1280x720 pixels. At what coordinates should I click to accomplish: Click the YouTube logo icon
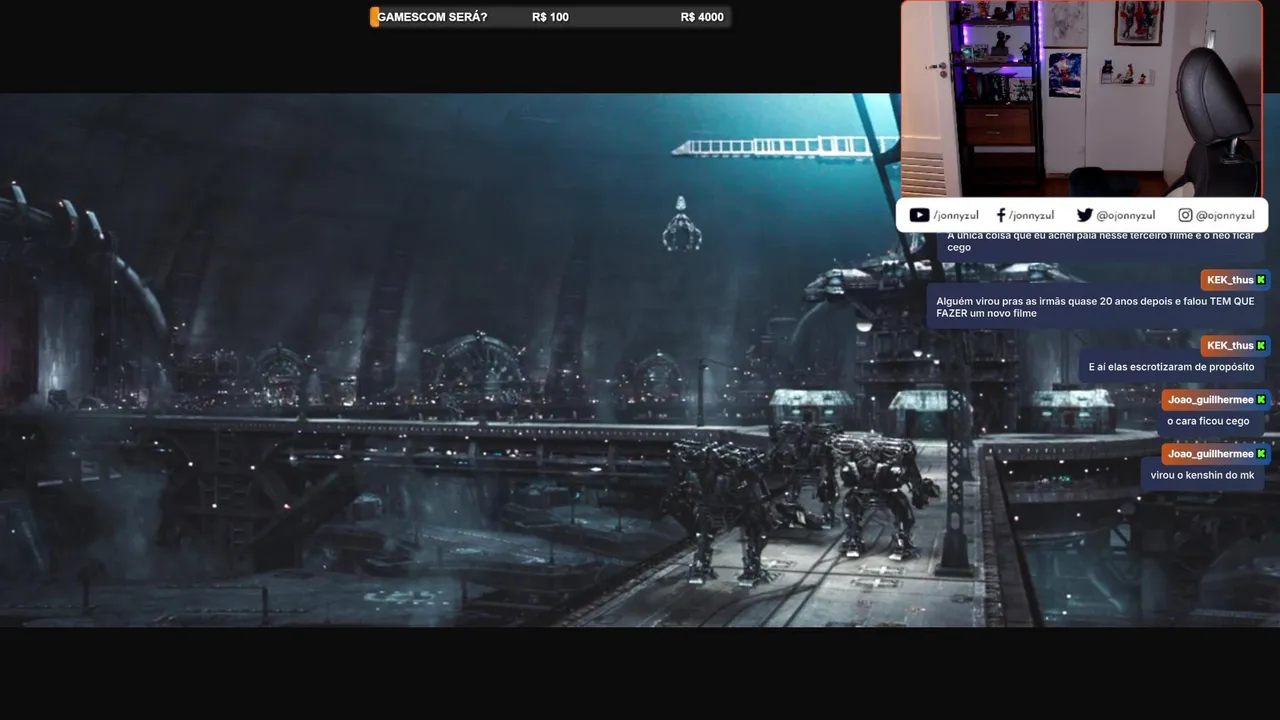pos(919,215)
